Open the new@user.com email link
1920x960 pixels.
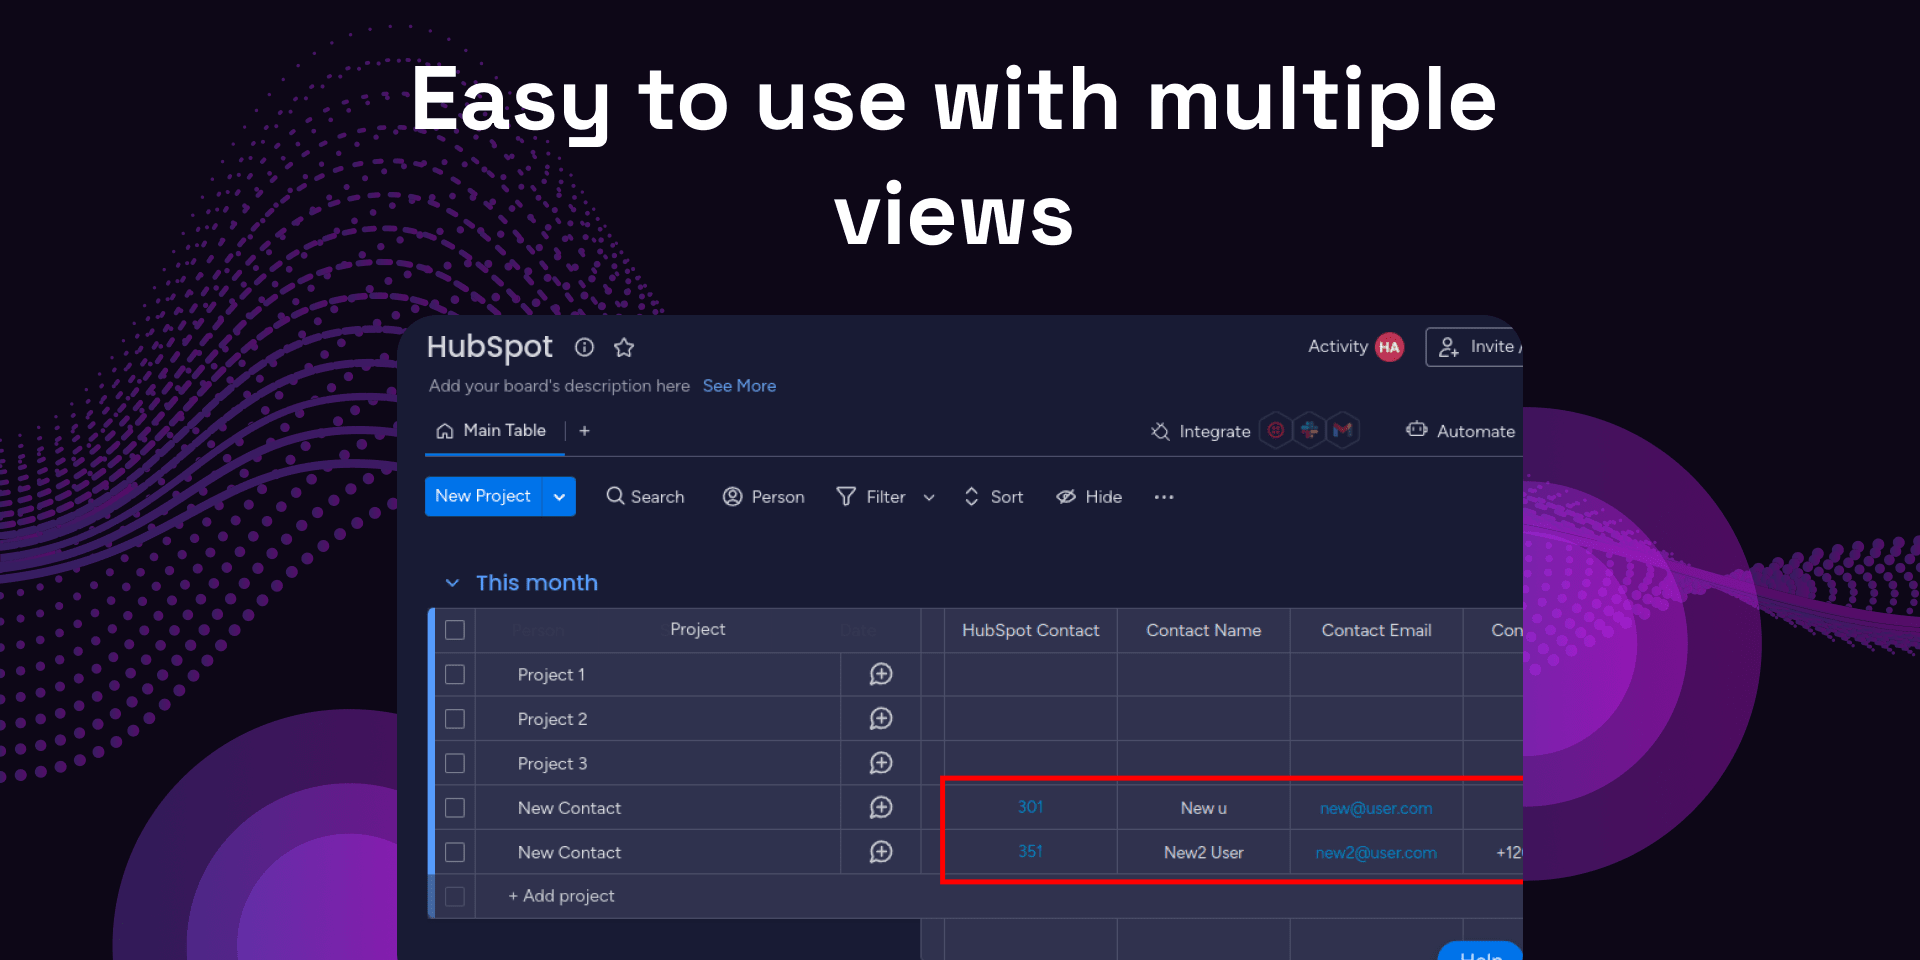click(x=1376, y=808)
